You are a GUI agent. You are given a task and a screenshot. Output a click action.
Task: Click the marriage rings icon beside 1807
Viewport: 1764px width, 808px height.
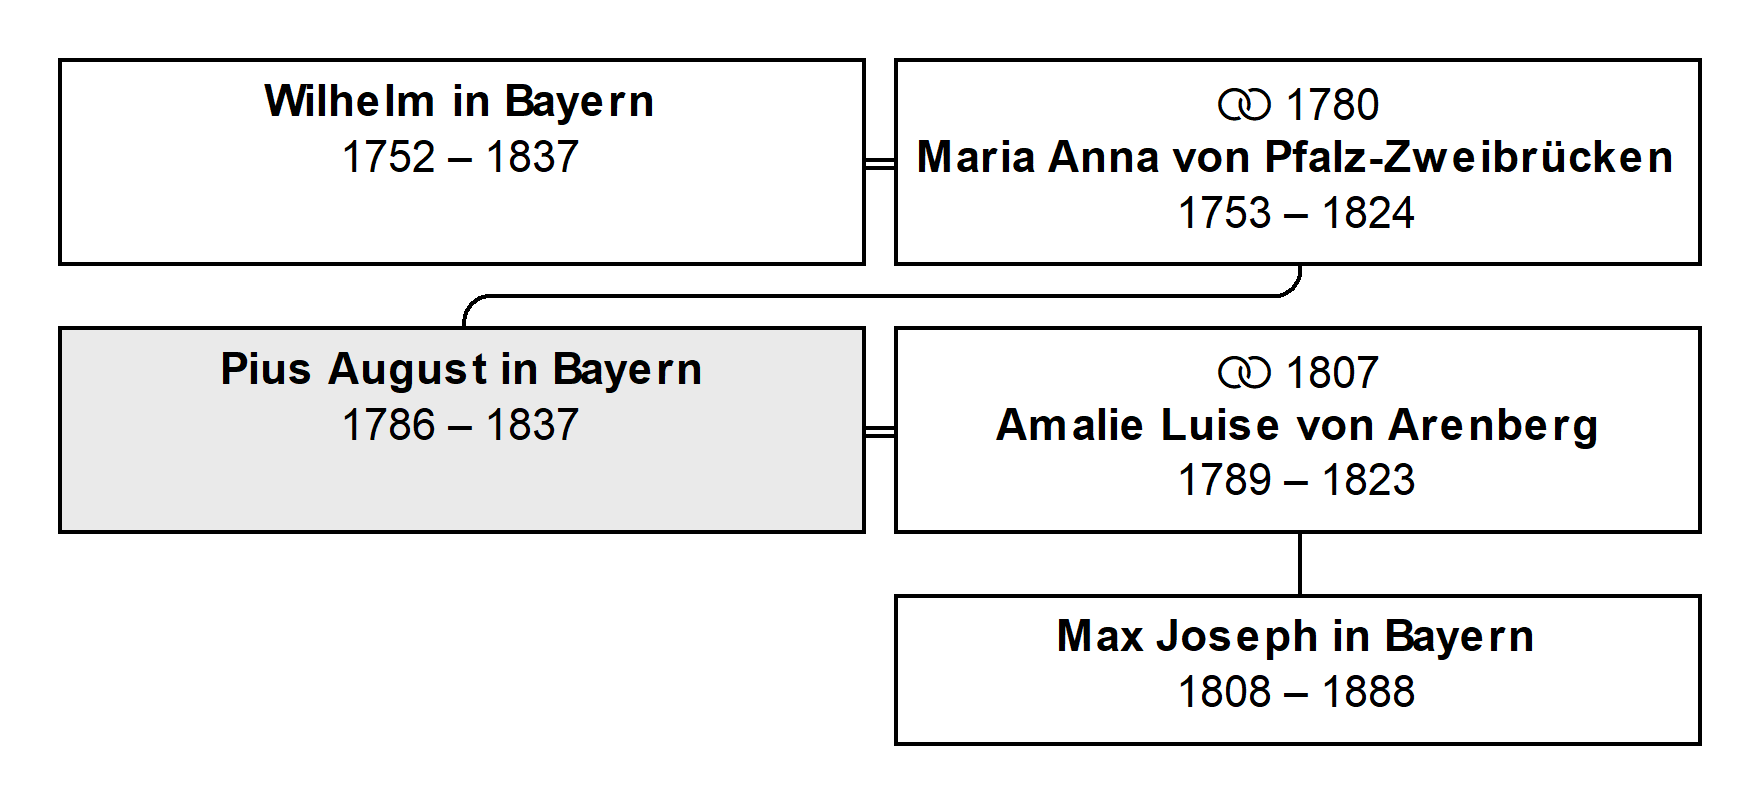pyautogui.click(x=1245, y=373)
